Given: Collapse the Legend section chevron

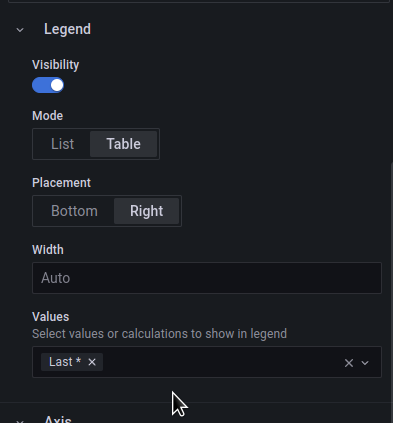Looking at the screenshot, I should click(20, 30).
